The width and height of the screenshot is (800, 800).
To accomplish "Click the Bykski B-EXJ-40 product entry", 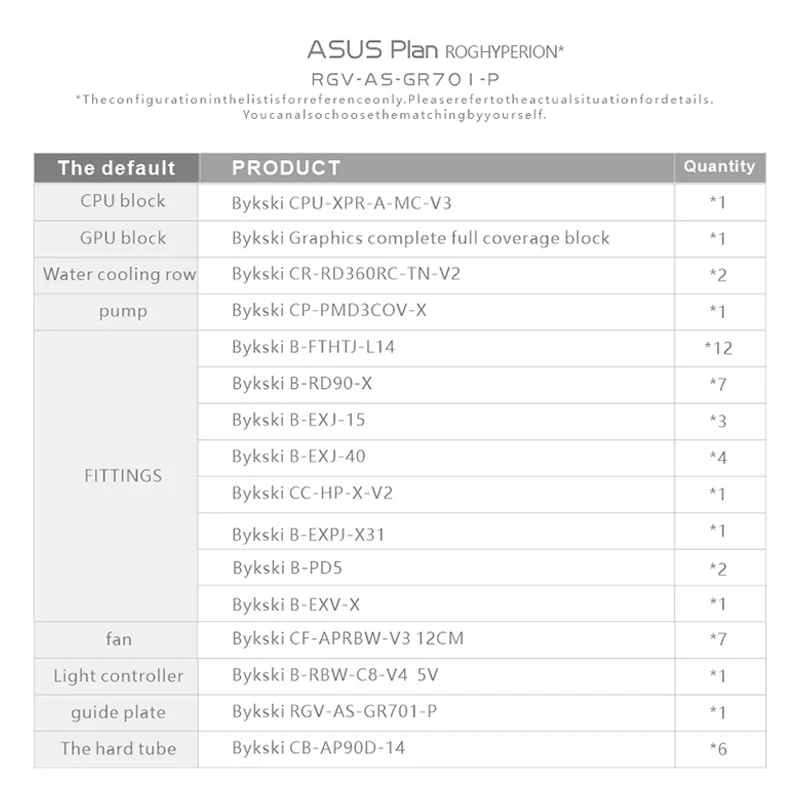I will coord(299,456).
